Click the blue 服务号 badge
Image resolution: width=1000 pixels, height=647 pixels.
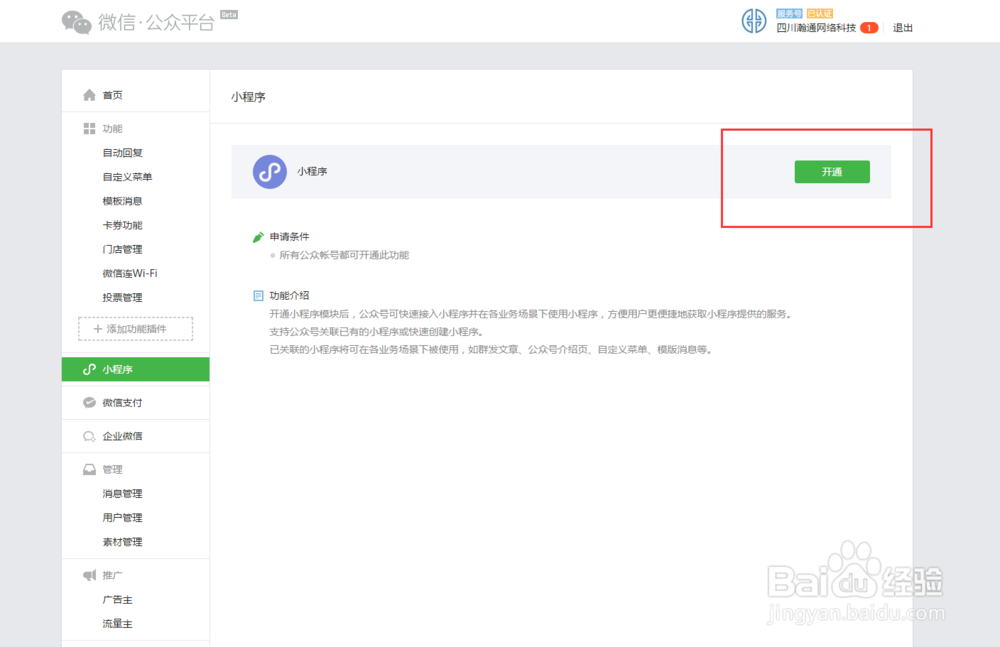789,13
